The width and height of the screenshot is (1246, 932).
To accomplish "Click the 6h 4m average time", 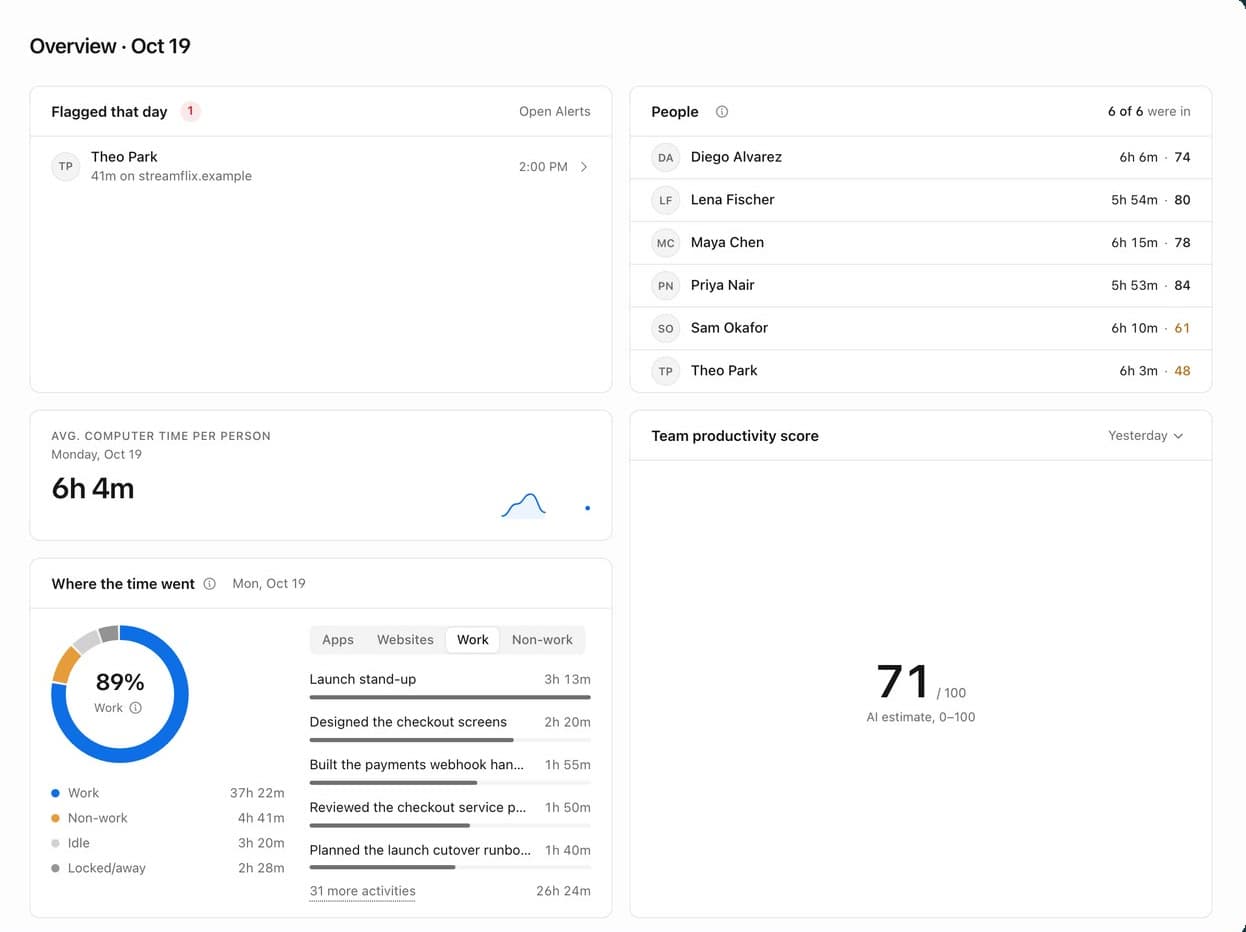I will point(93,489).
